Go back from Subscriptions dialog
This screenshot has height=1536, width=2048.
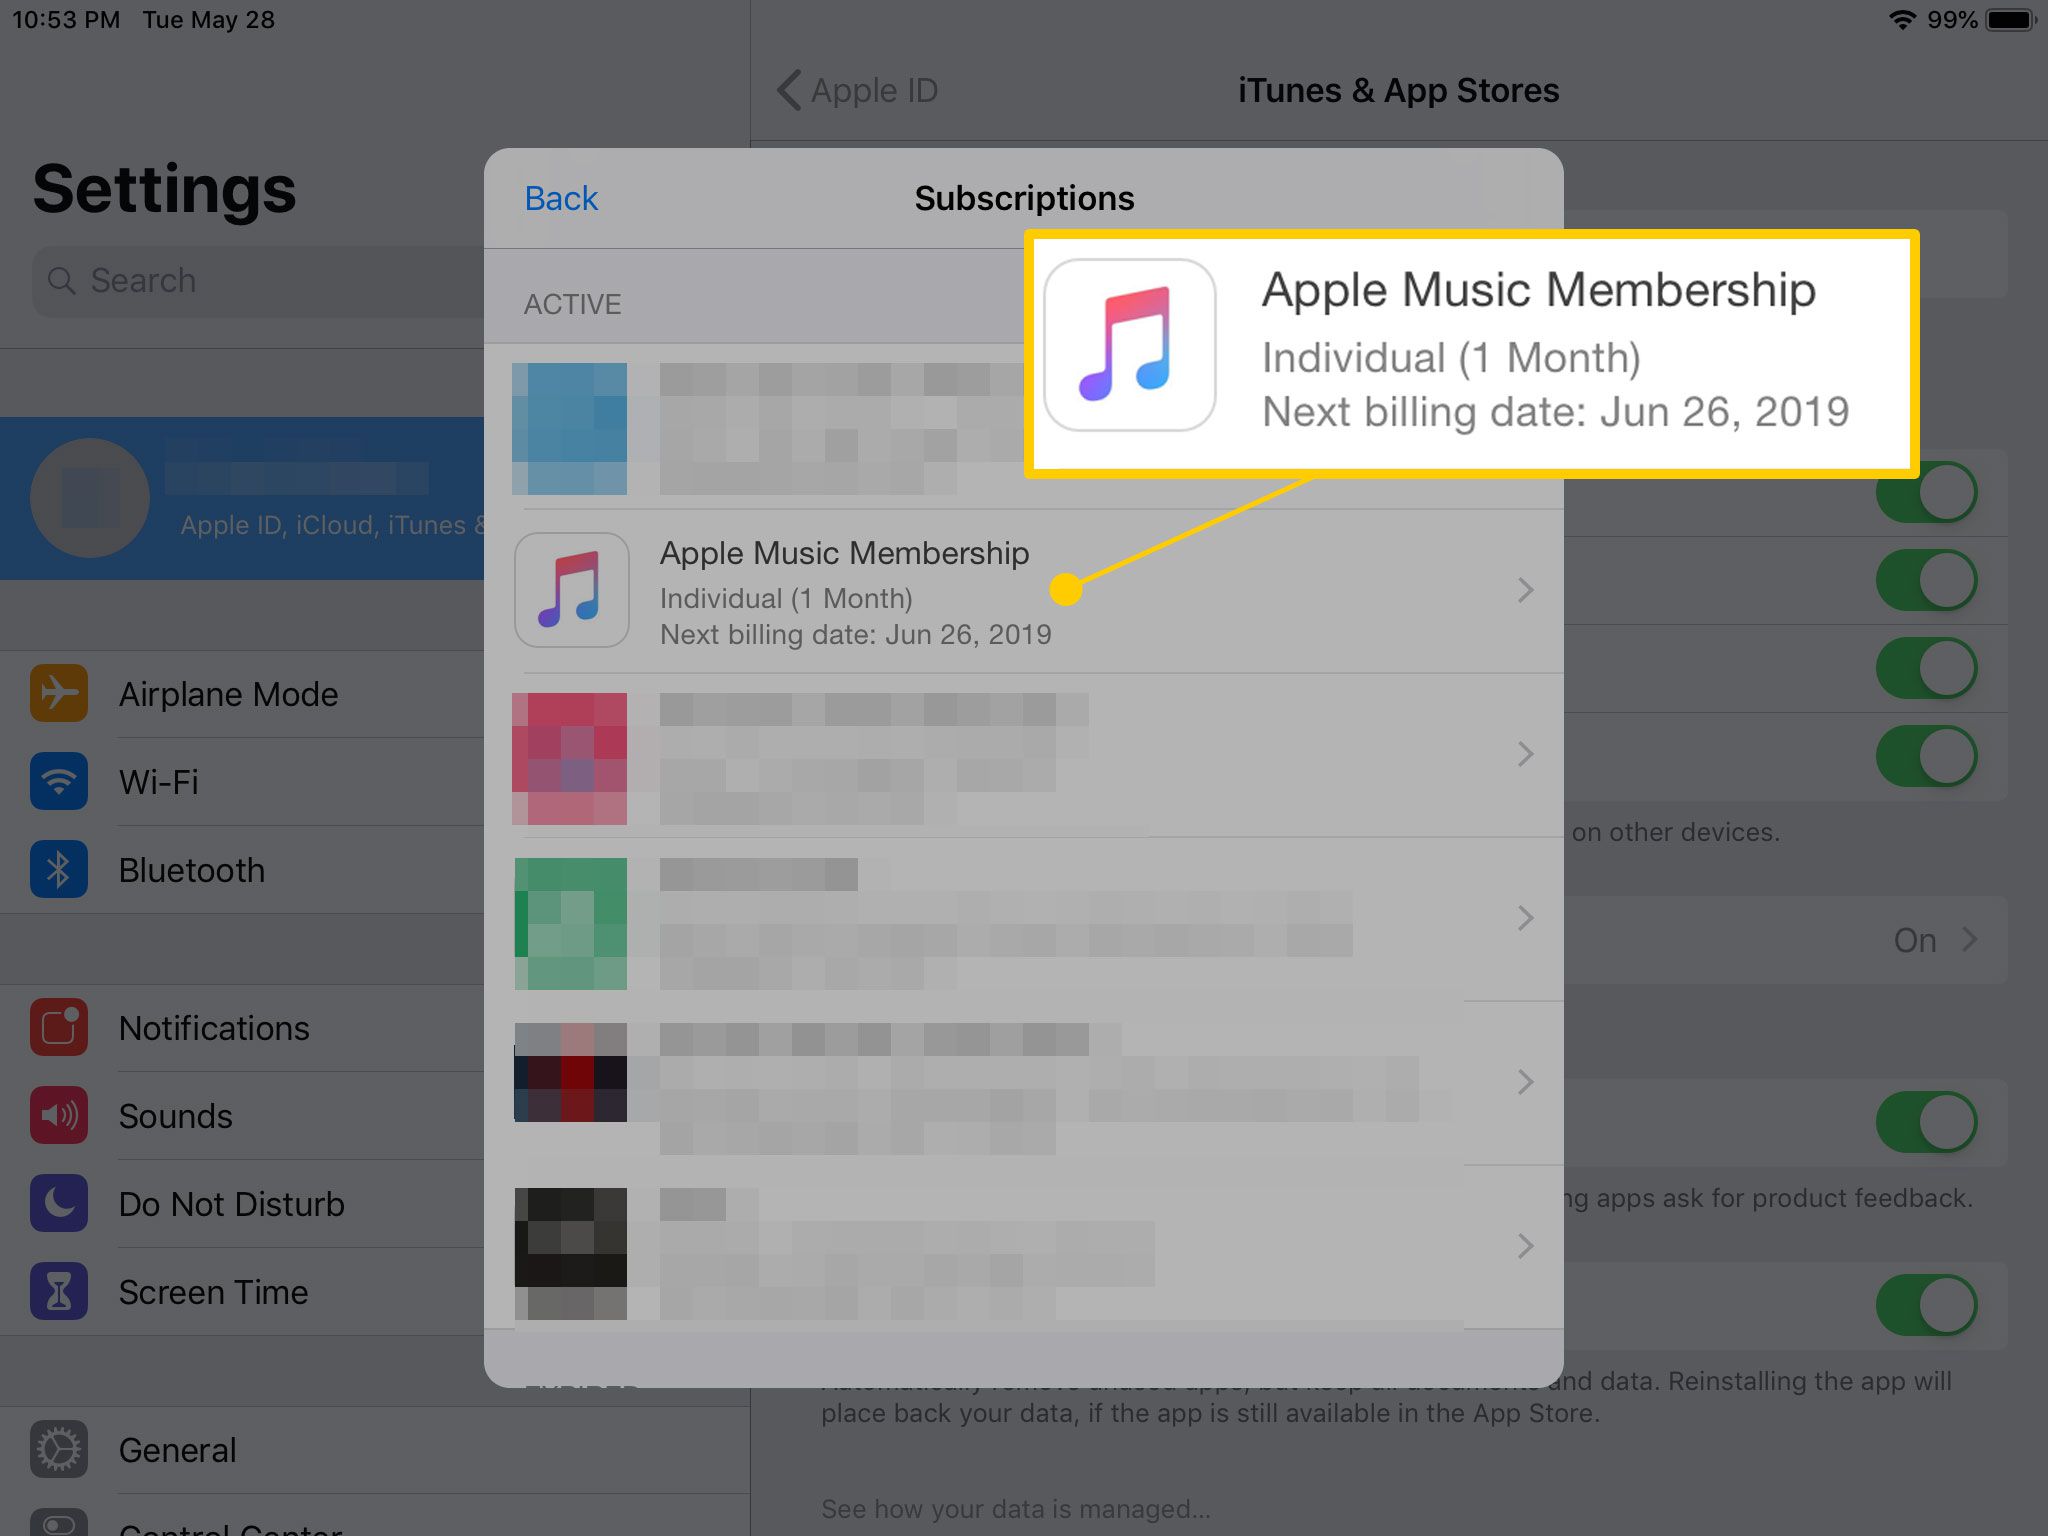(561, 198)
